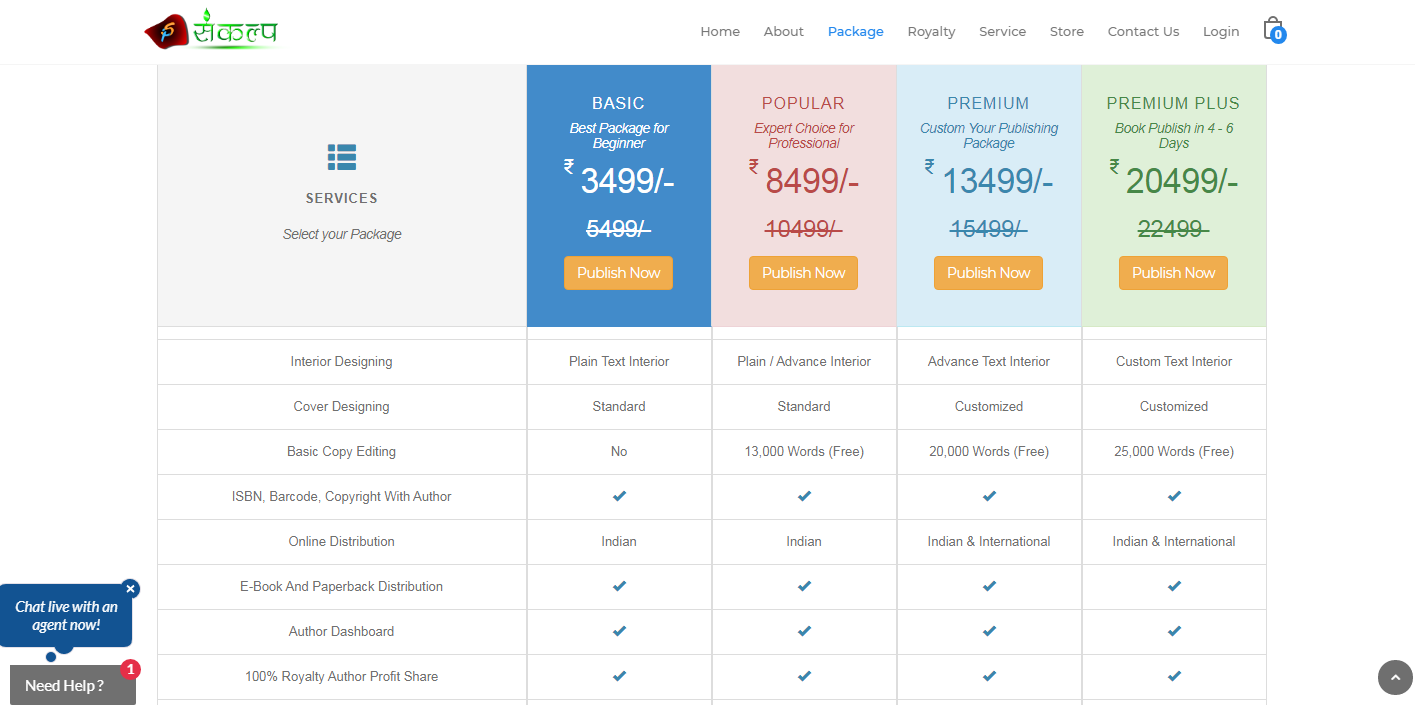Click the Sankalp logo in header
The image size is (1415, 705).
pos(212,31)
